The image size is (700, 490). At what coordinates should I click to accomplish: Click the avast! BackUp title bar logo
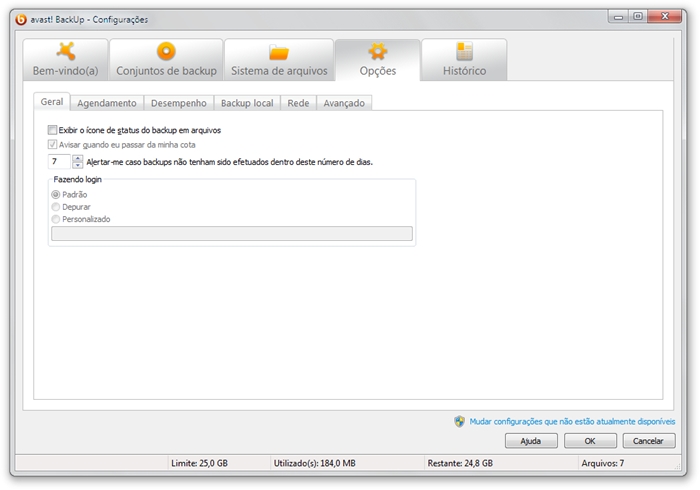tap(21, 20)
